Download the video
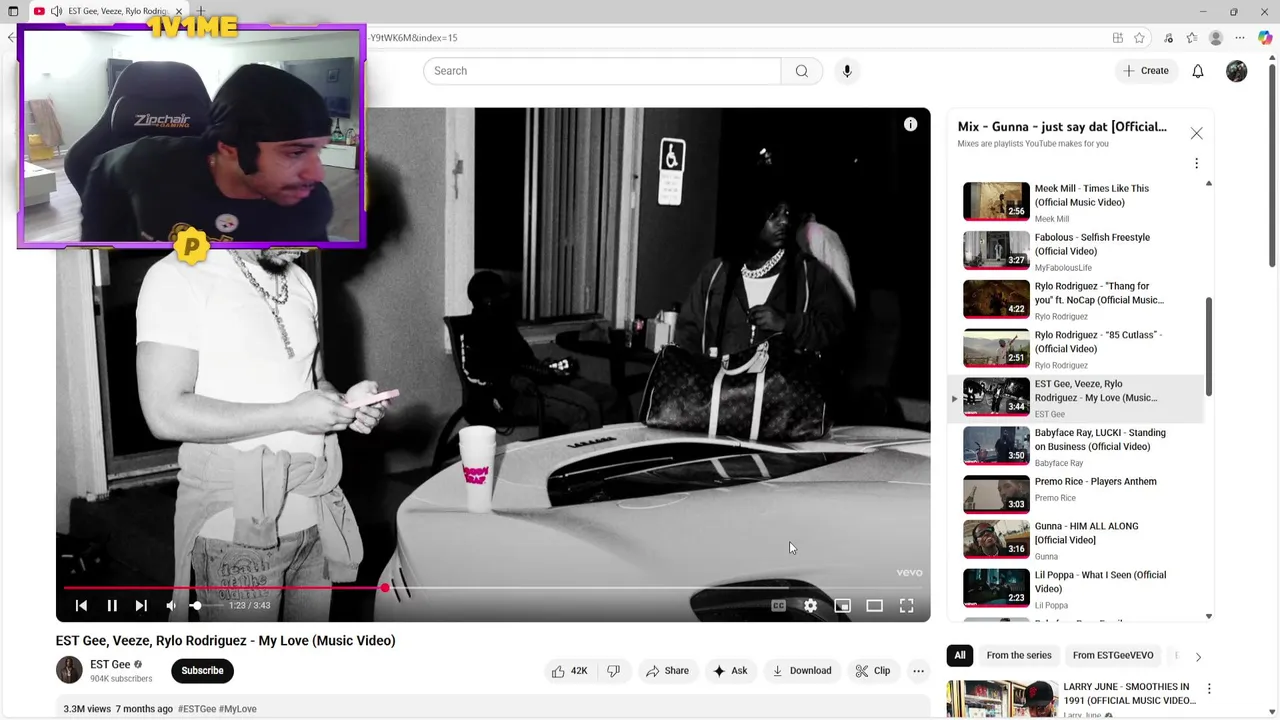 pos(802,671)
